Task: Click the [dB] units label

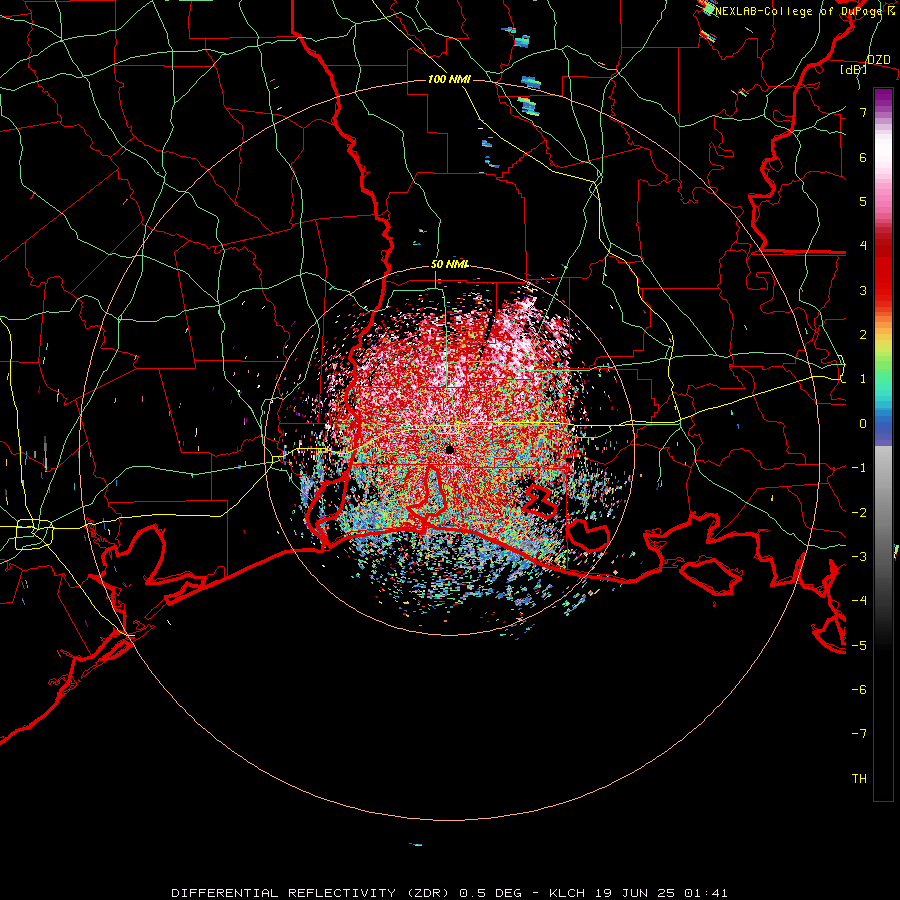Action: [x=854, y=70]
